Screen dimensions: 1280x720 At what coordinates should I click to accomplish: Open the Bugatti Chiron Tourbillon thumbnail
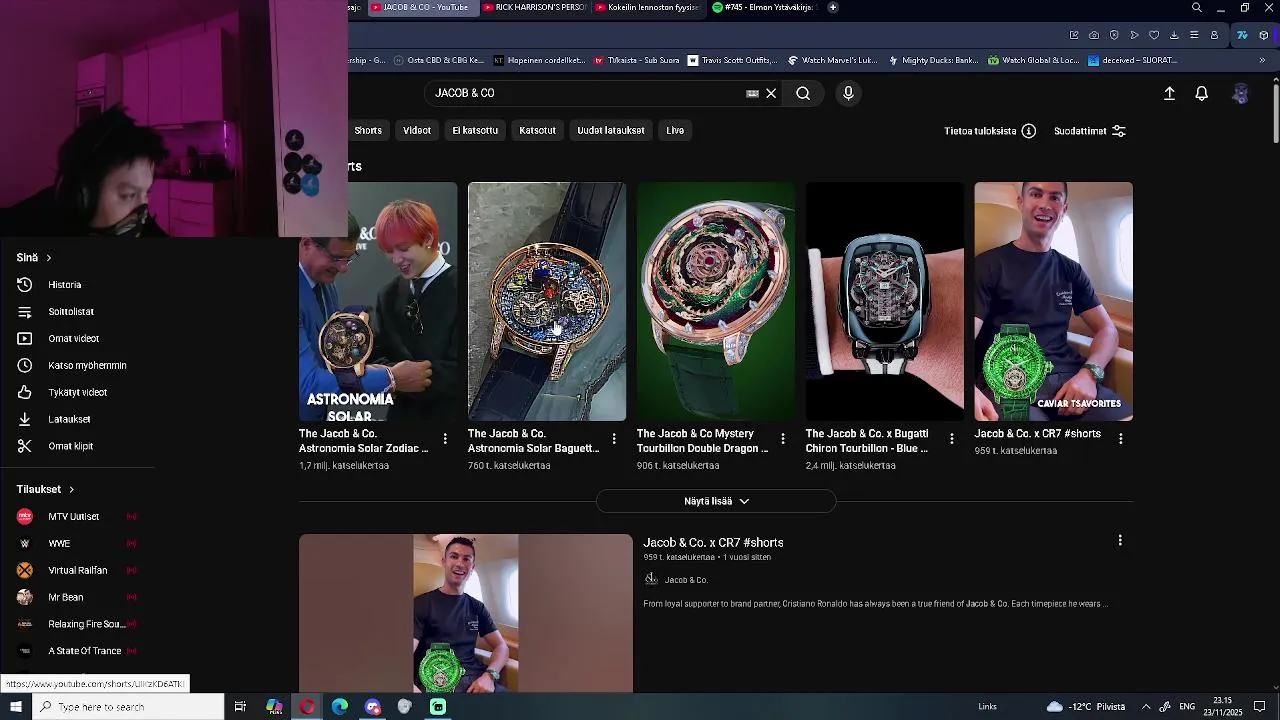click(x=885, y=301)
